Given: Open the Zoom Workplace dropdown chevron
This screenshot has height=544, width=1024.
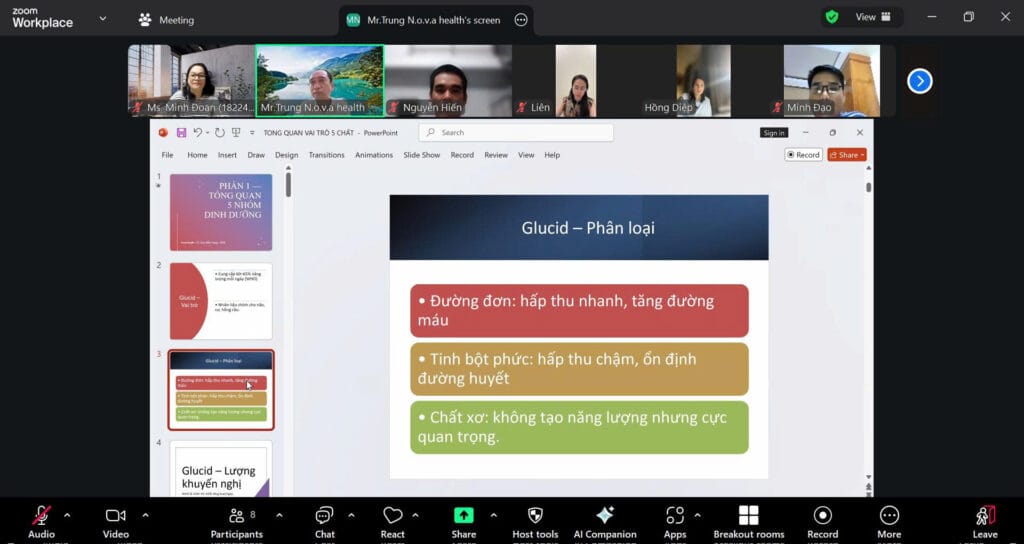Looking at the screenshot, I should (x=103, y=18).
